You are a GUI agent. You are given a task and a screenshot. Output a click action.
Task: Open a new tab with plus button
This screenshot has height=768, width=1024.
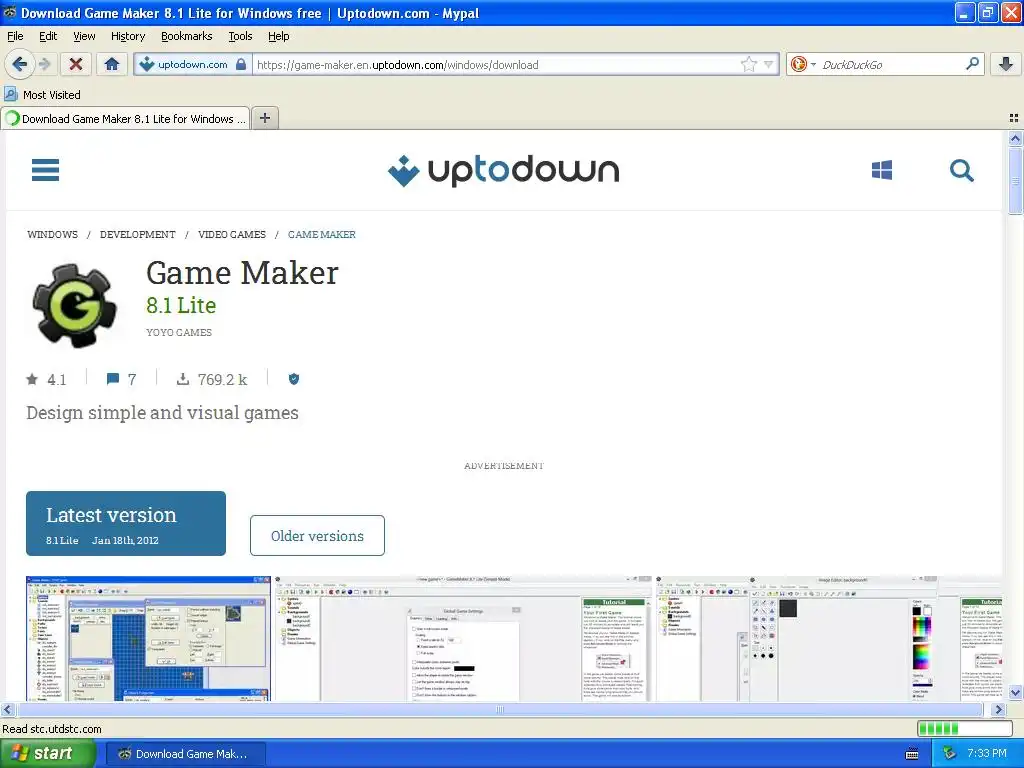(264, 118)
